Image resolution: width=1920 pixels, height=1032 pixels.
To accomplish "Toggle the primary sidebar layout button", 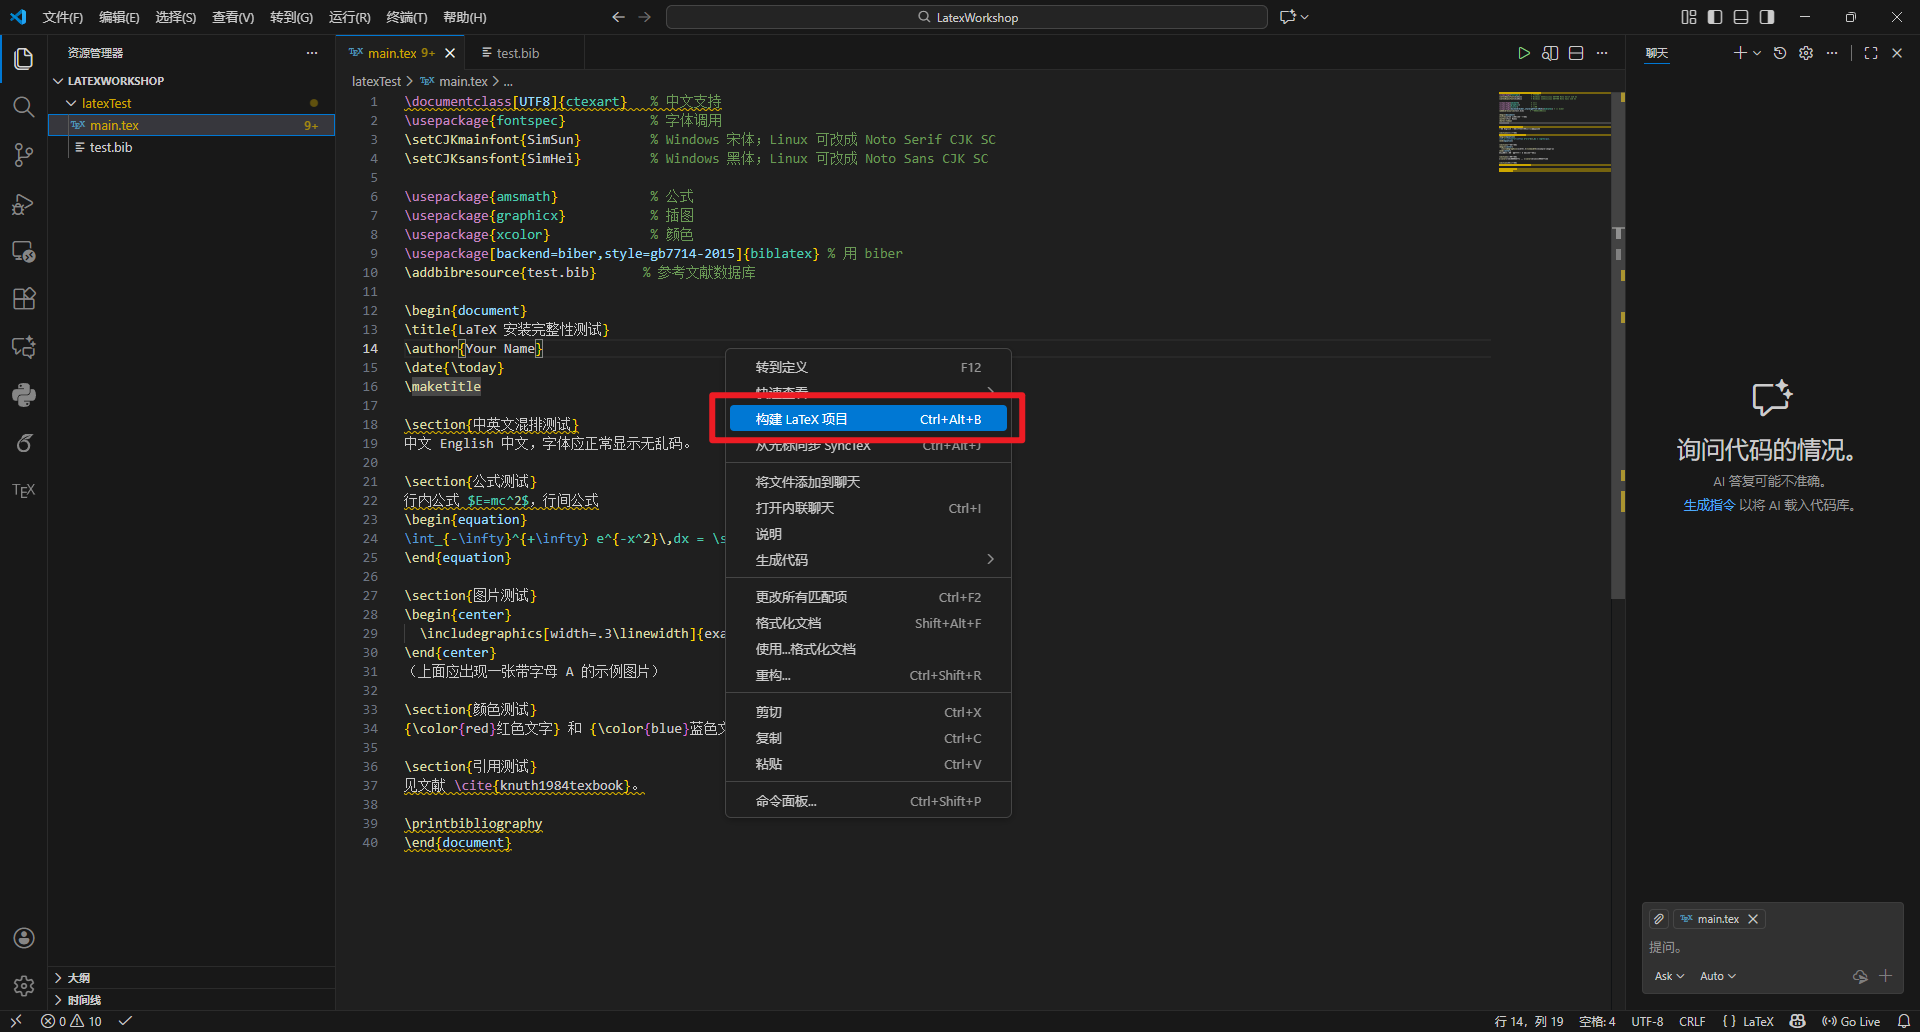I will [1715, 17].
